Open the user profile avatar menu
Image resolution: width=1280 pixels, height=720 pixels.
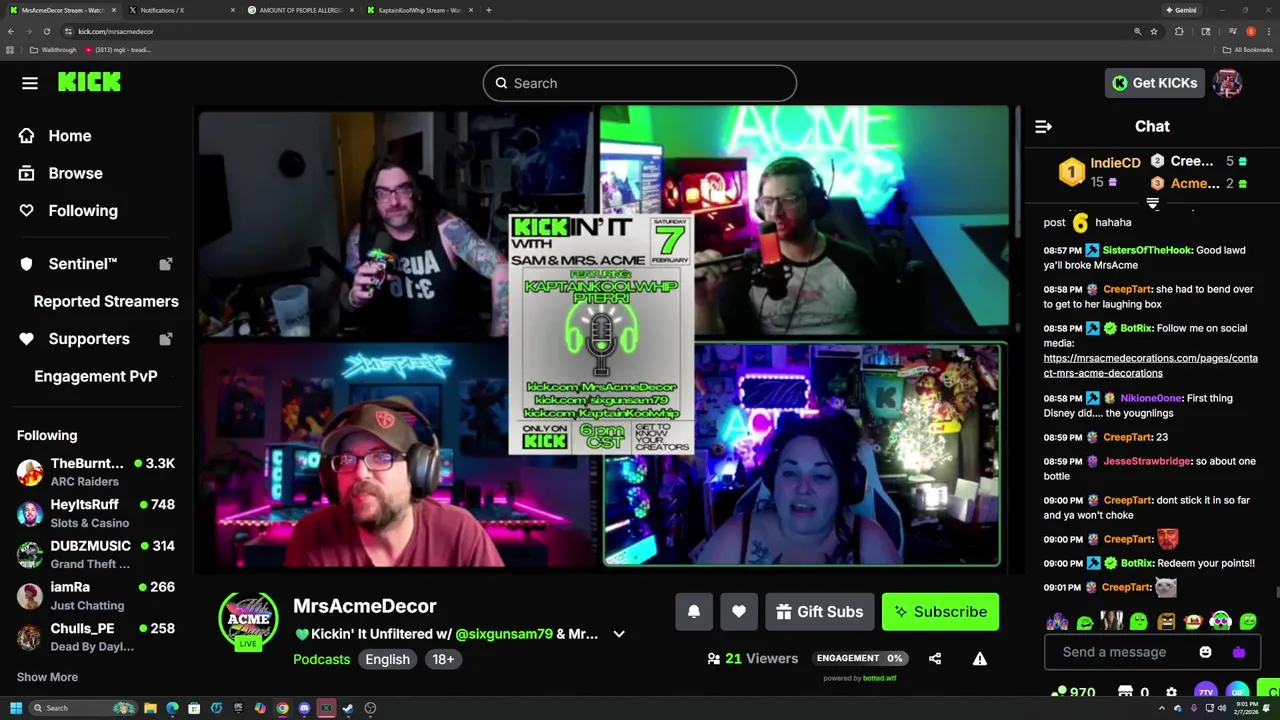point(1227,83)
